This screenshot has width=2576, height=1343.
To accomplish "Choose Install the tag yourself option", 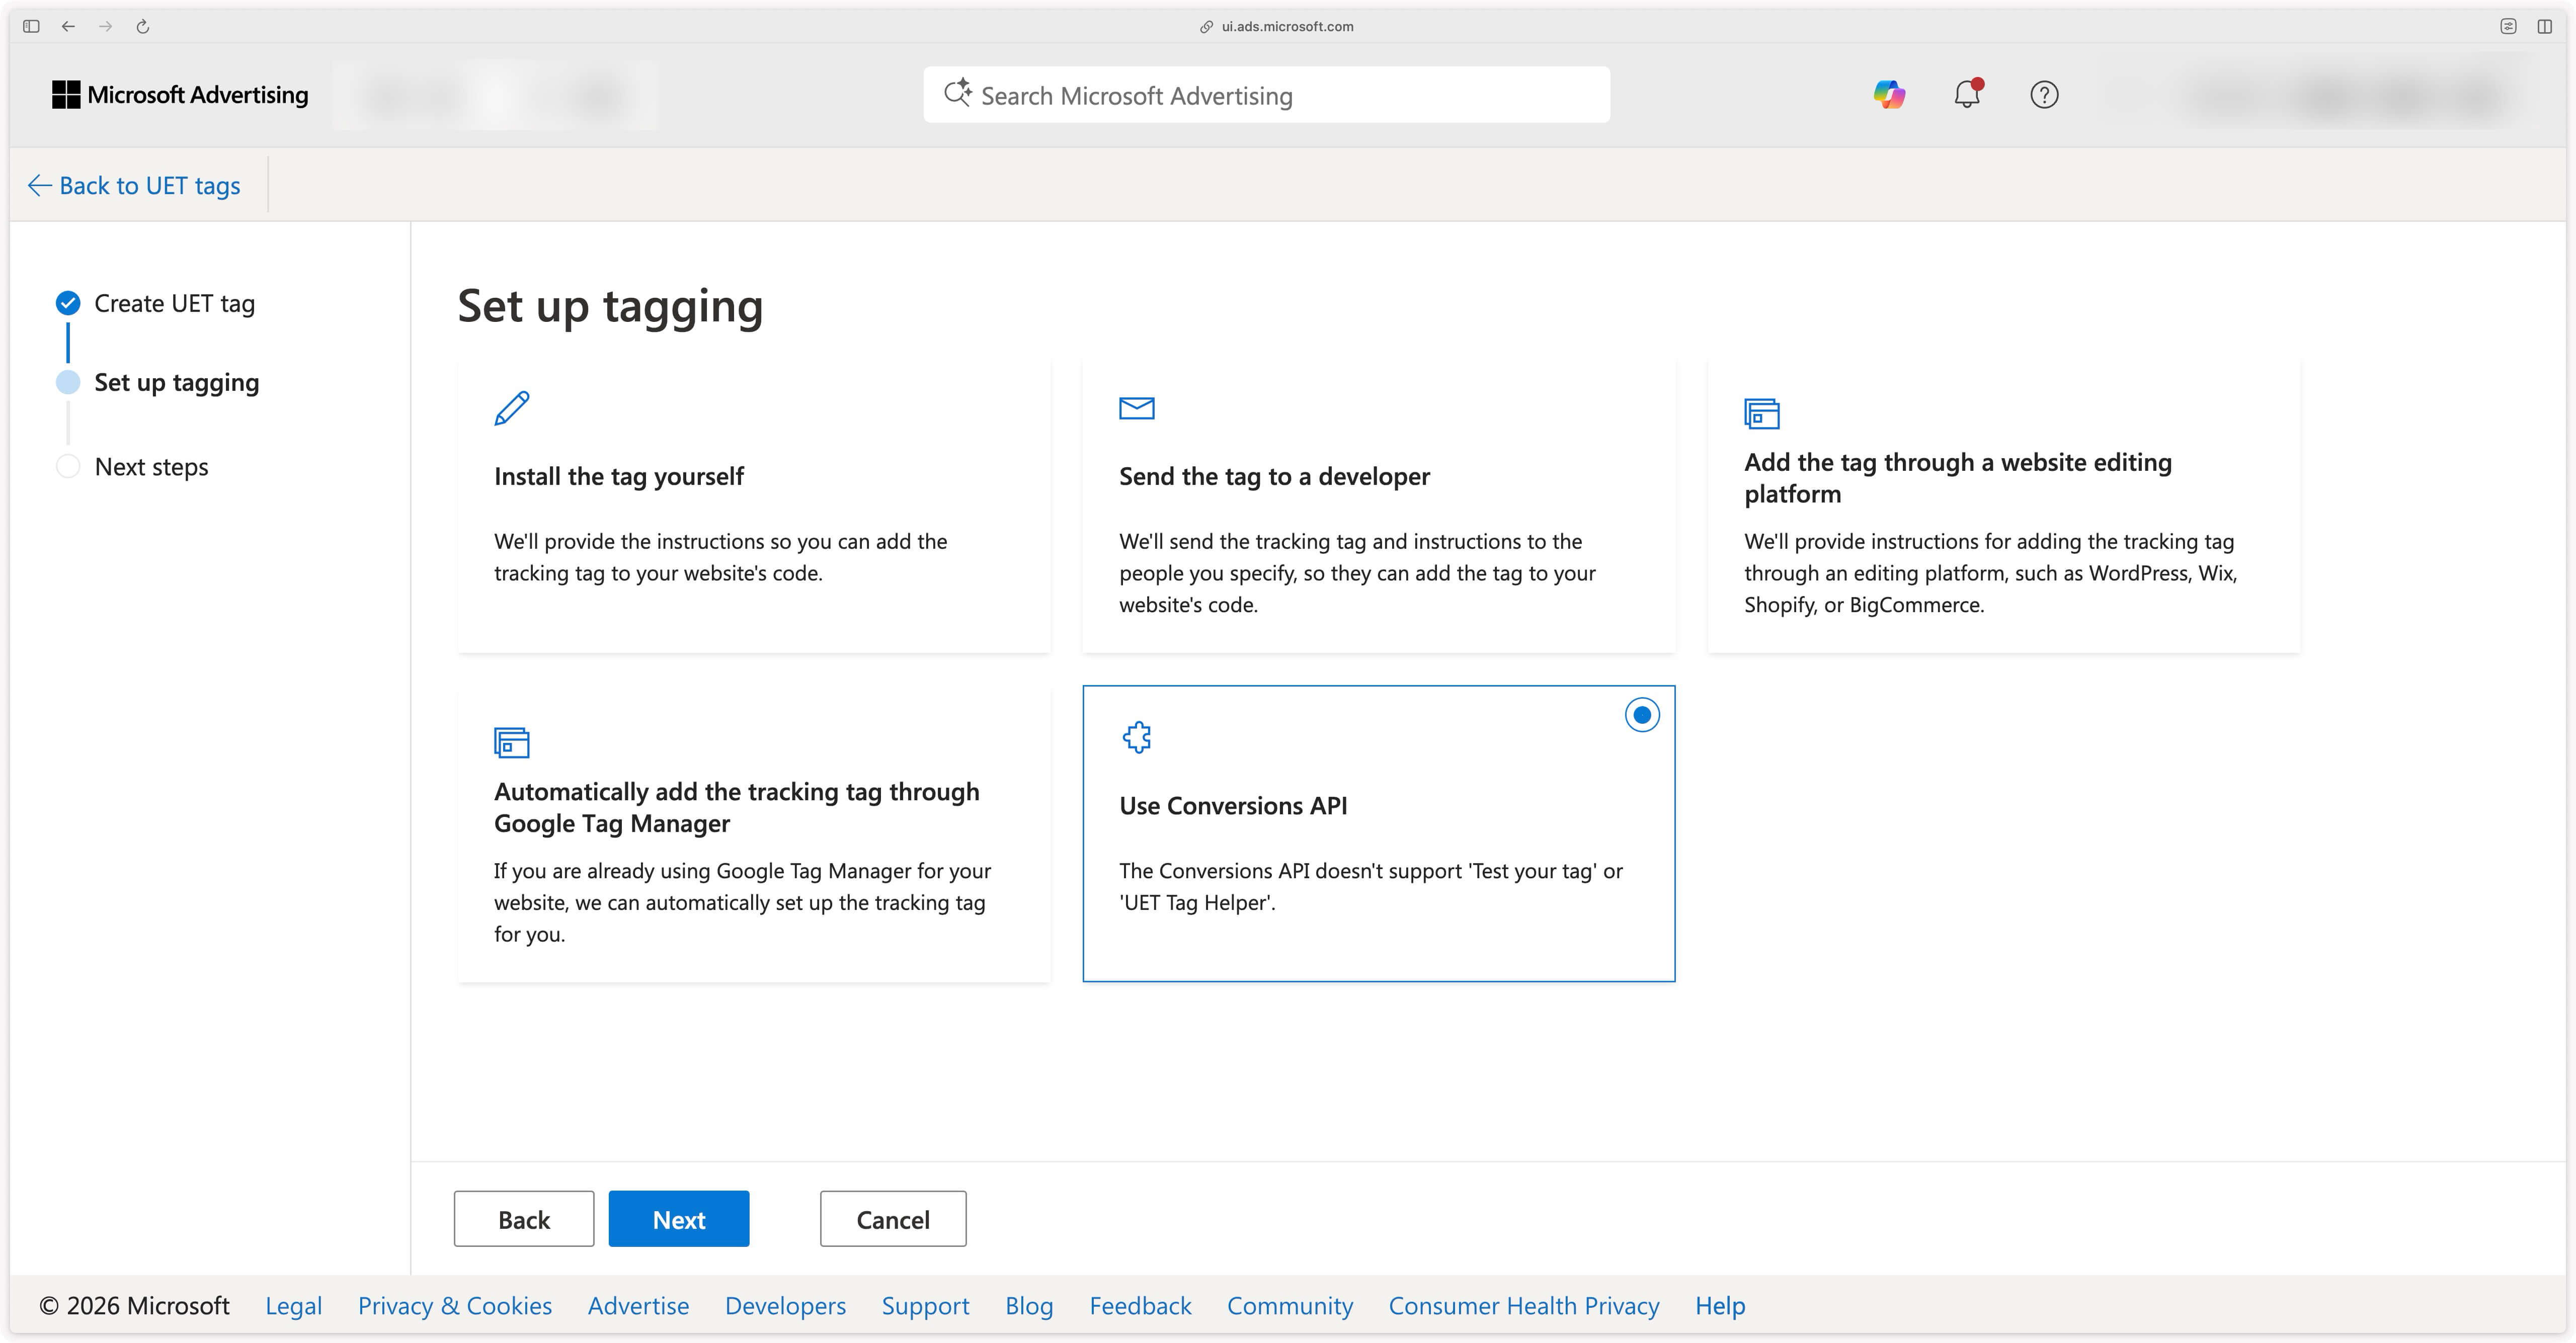I will pos(618,477).
